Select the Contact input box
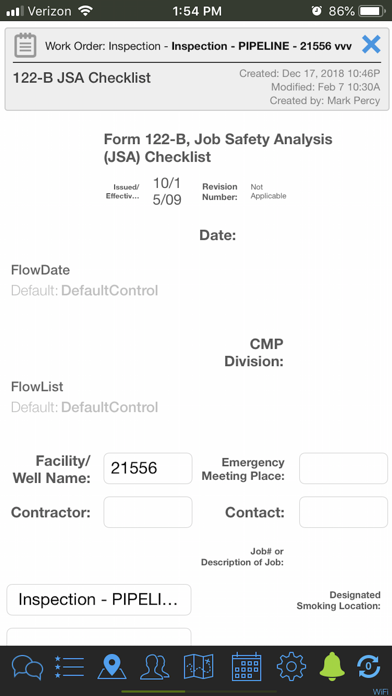This screenshot has width=392, height=696. tap(343, 512)
